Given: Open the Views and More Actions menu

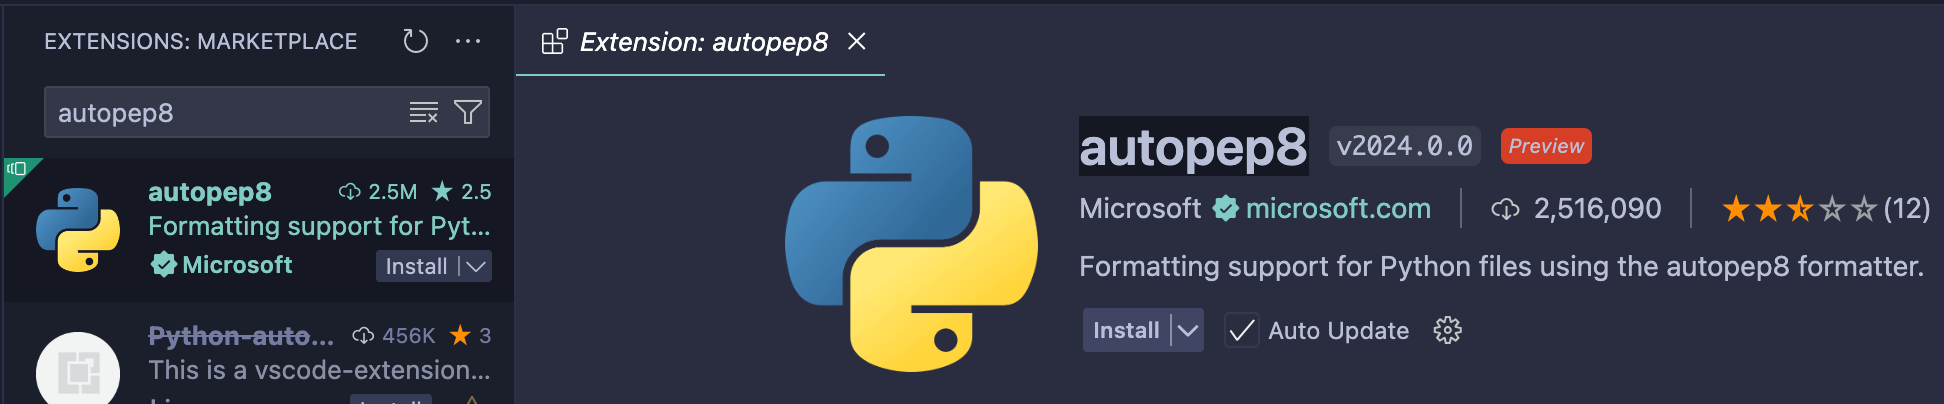Looking at the screenshot, I should (x=468, y=41).
